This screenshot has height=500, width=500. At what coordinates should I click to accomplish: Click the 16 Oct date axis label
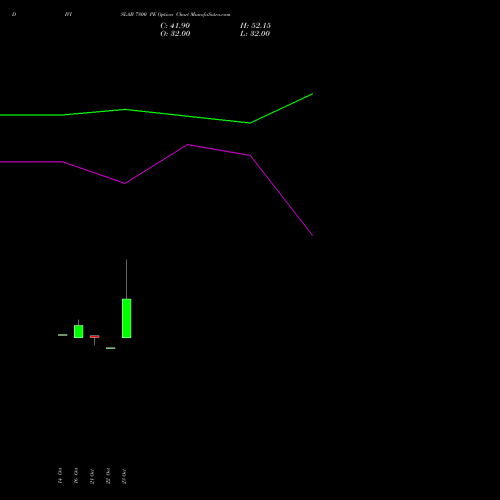click(76, 476)
